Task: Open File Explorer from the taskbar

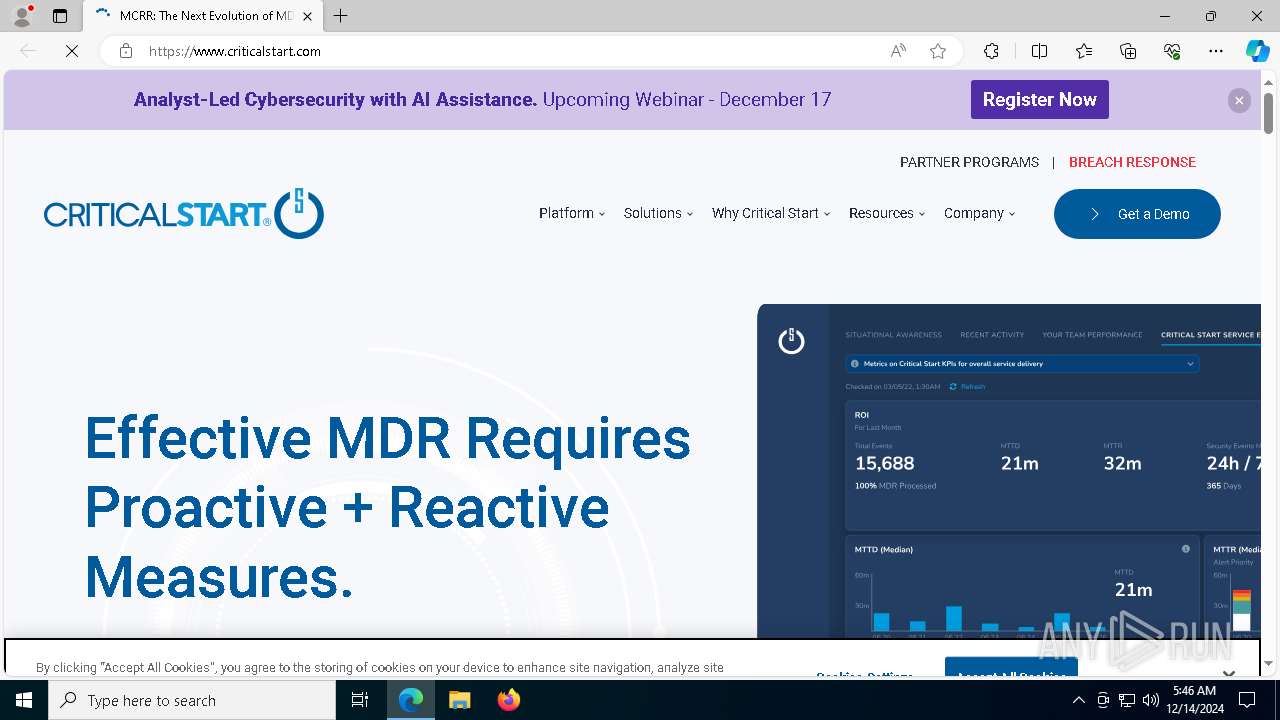Action: pyautogui.click(x=459, y=700)
